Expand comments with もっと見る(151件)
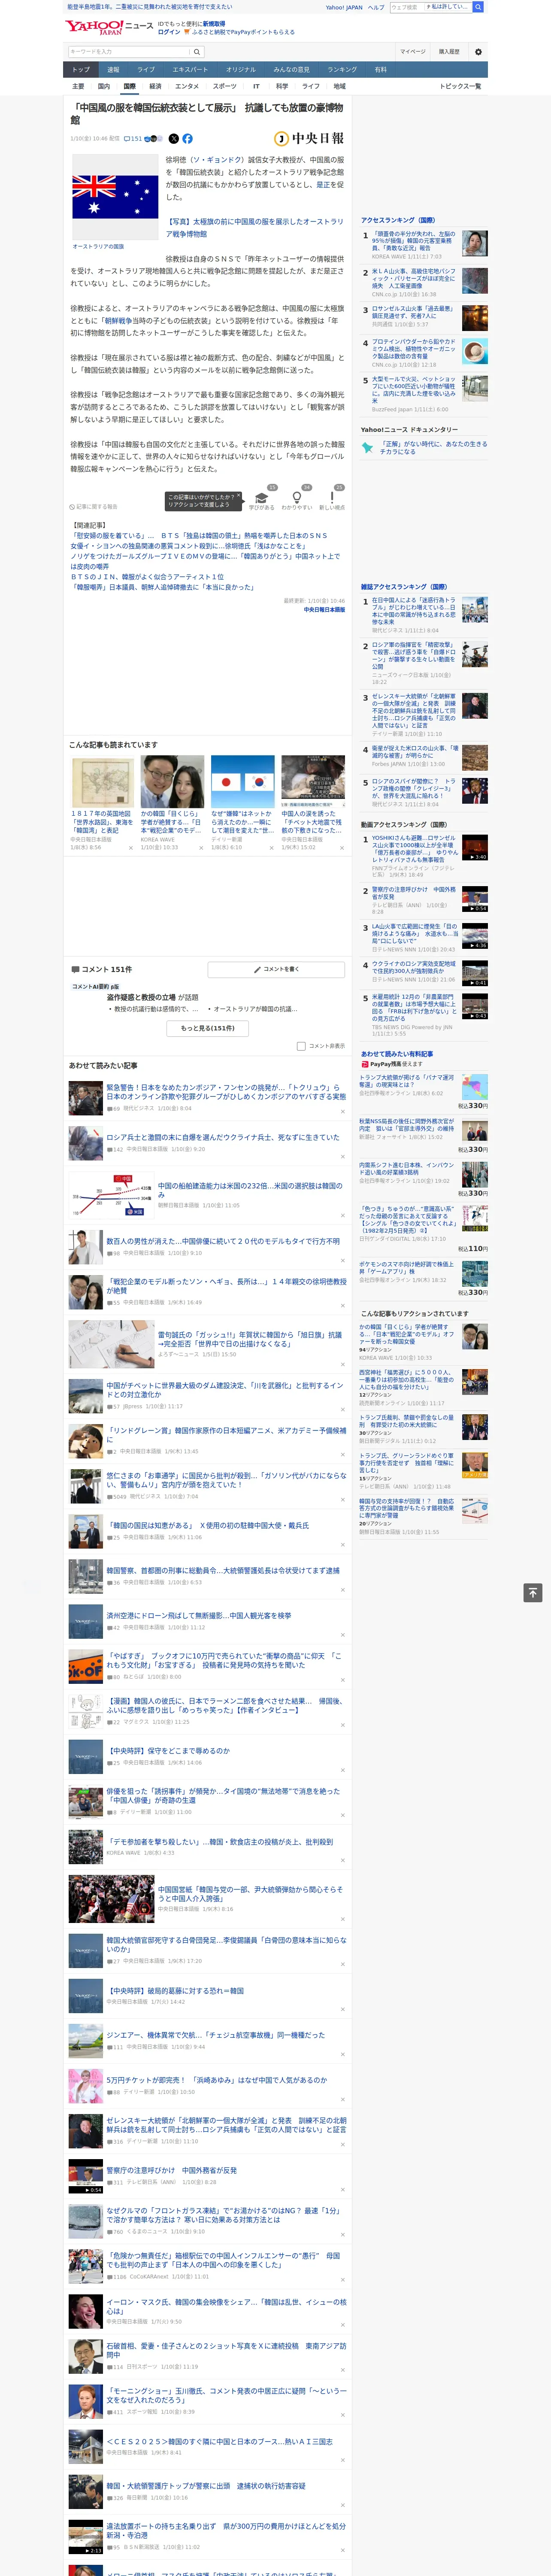Viewport: 551px width, 2576px height. point(208,1028)
